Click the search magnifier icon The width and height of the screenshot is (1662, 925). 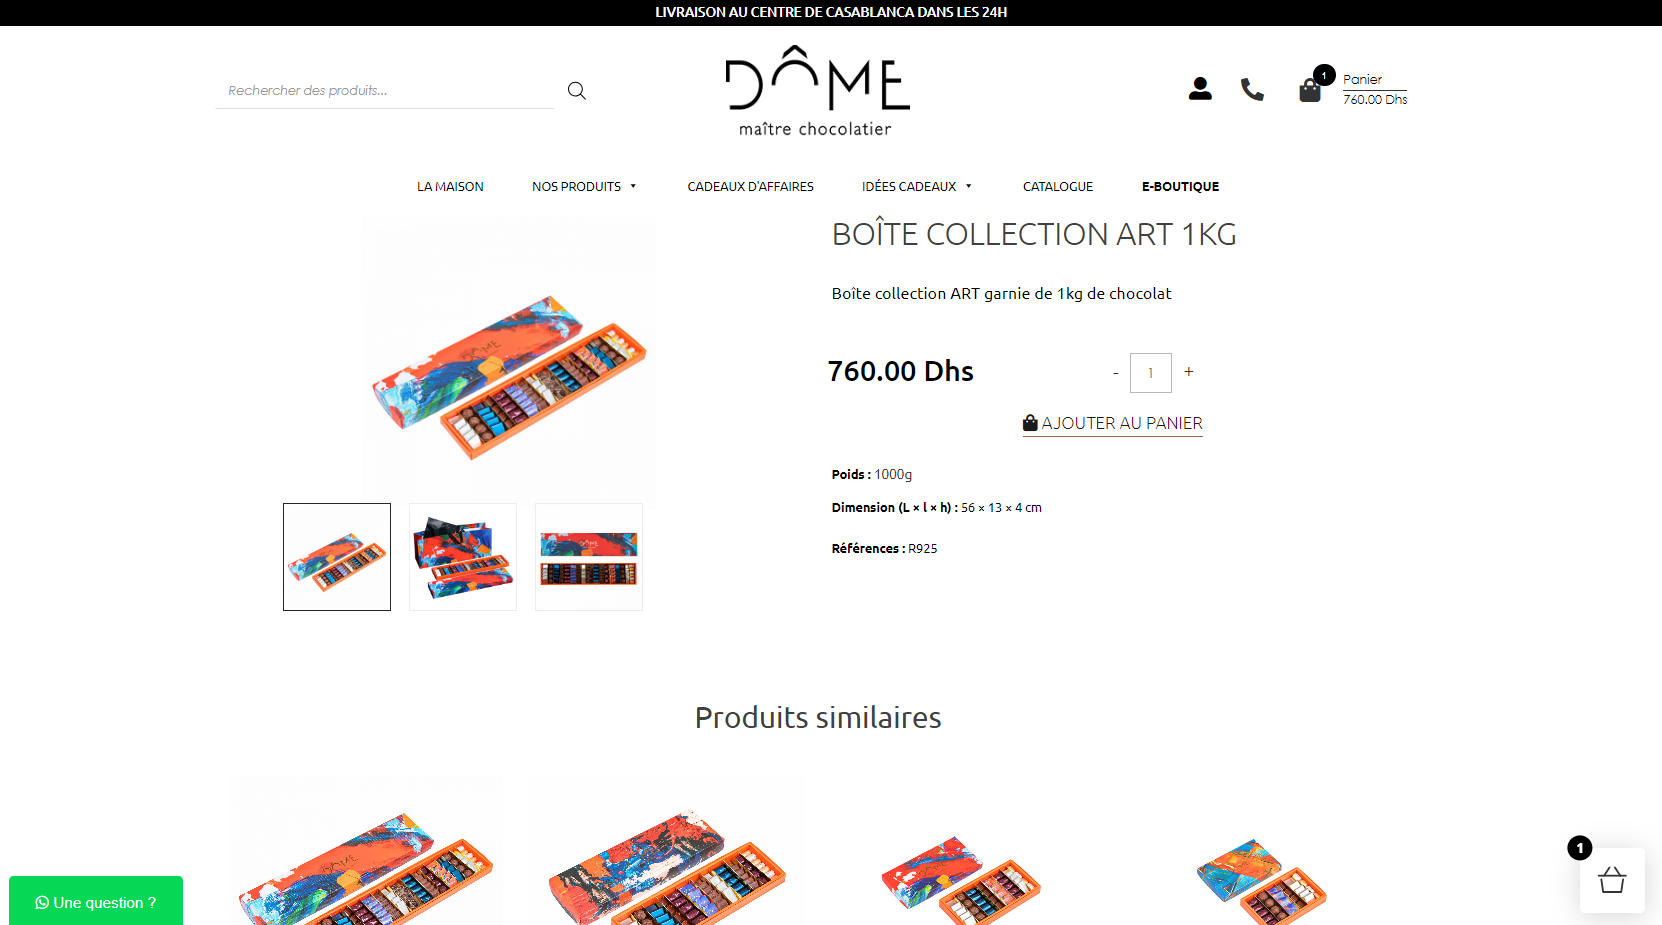point(576,90)
